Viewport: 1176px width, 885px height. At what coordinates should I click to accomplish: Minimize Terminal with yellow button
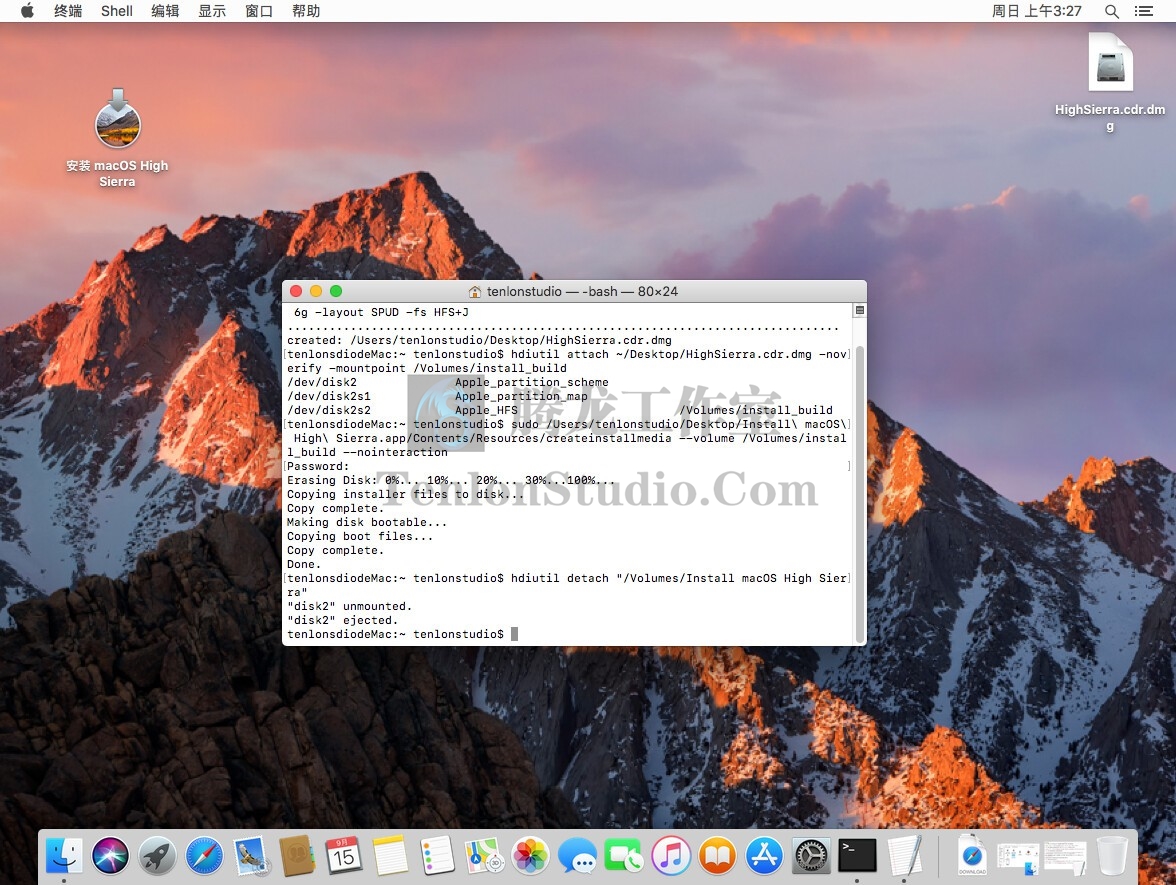coord(316,291)
